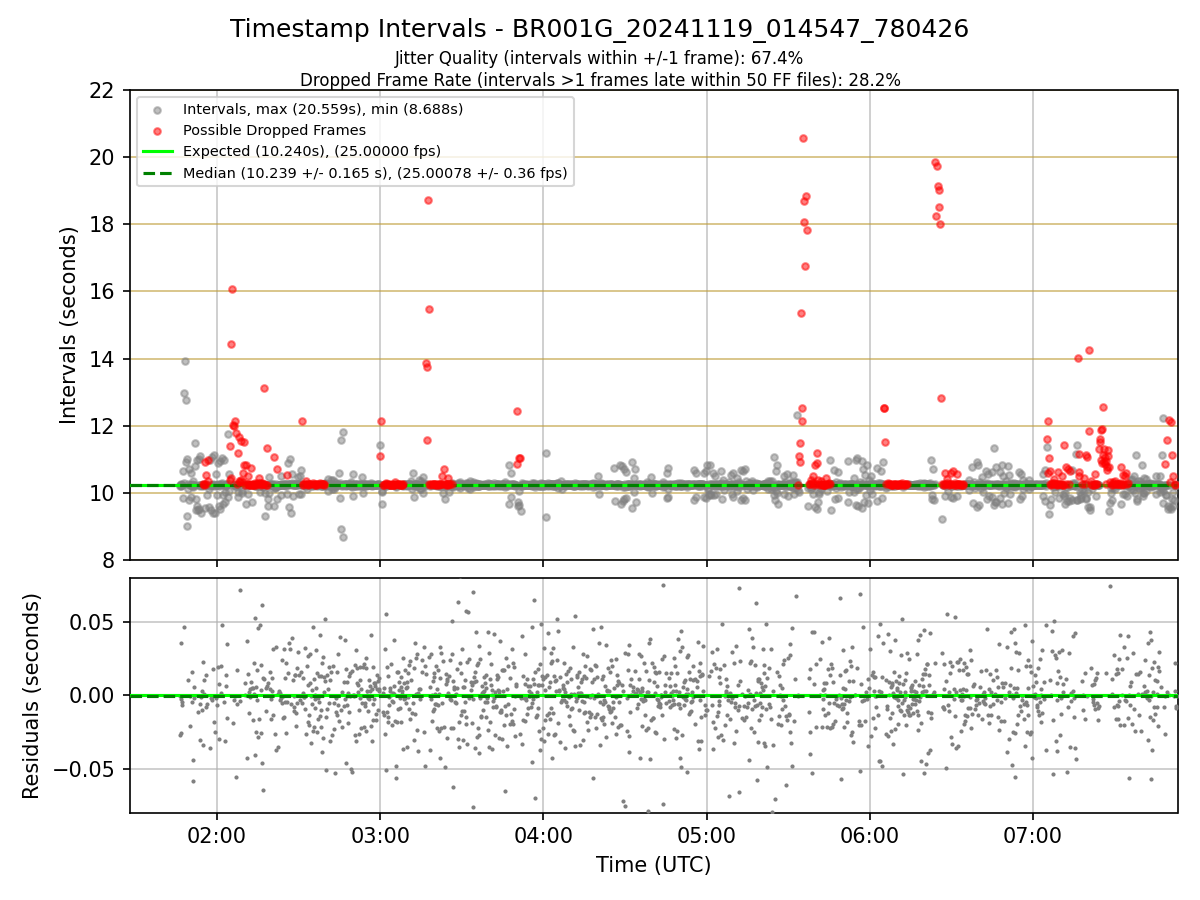Click the '8' tick on the intervals axis
This screenshot has width=1200, height=900.
pyautogui.click(x=108, y=560)
